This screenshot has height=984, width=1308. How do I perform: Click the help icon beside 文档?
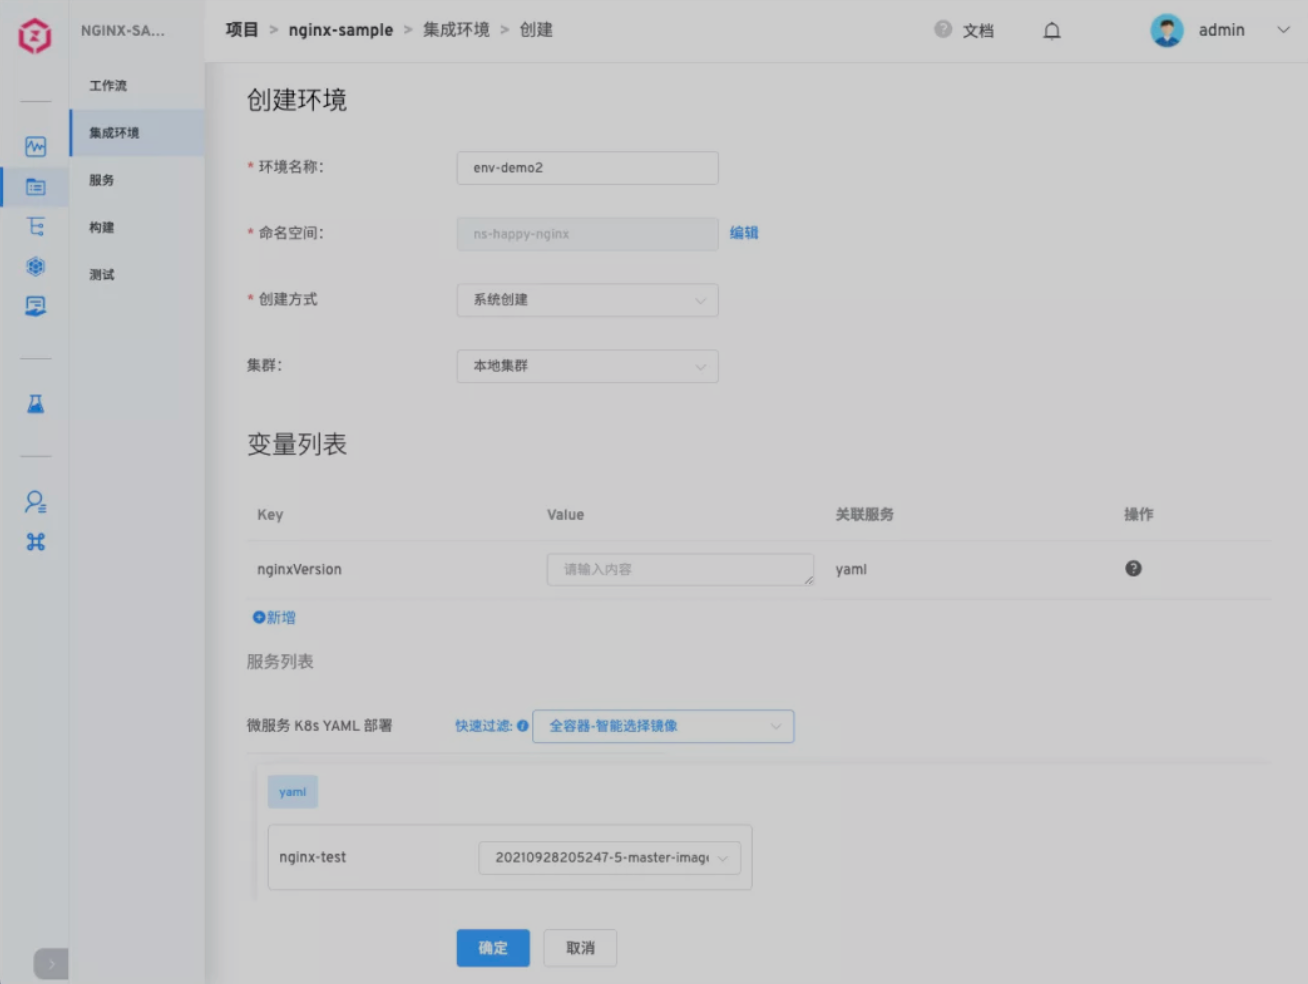(941, 30)
